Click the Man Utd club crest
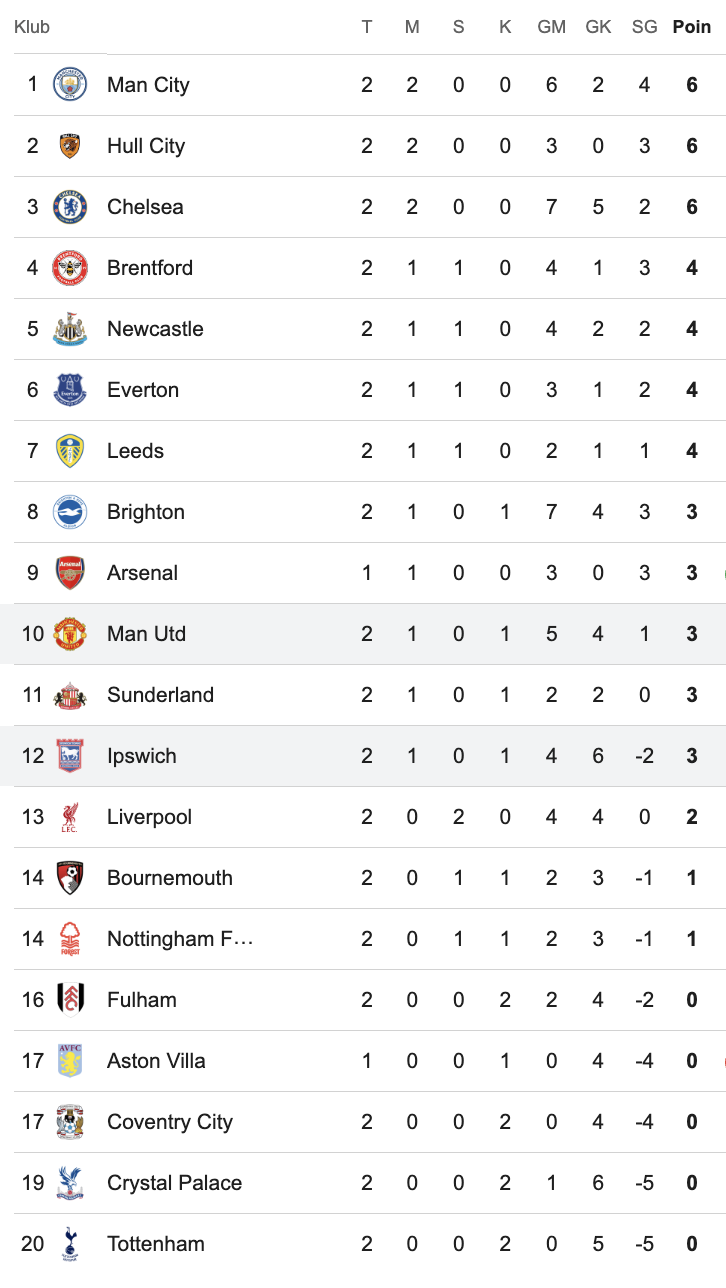726x1288 pixels. click(x=70, y=634)
